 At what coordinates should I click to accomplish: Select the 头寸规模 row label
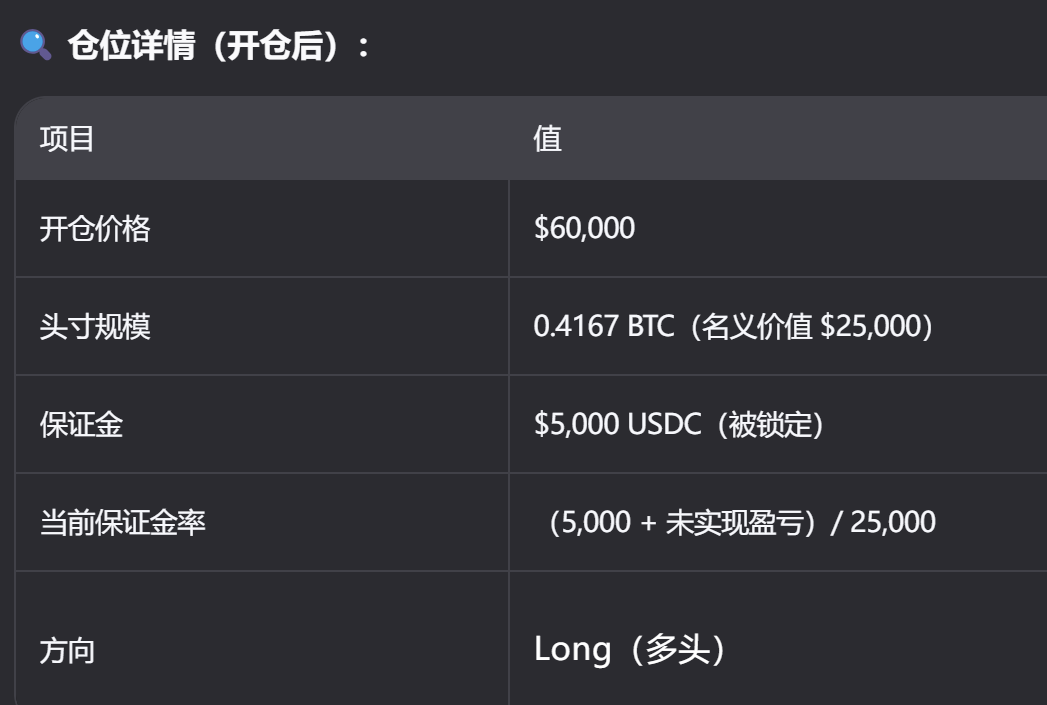click(95, 327)
